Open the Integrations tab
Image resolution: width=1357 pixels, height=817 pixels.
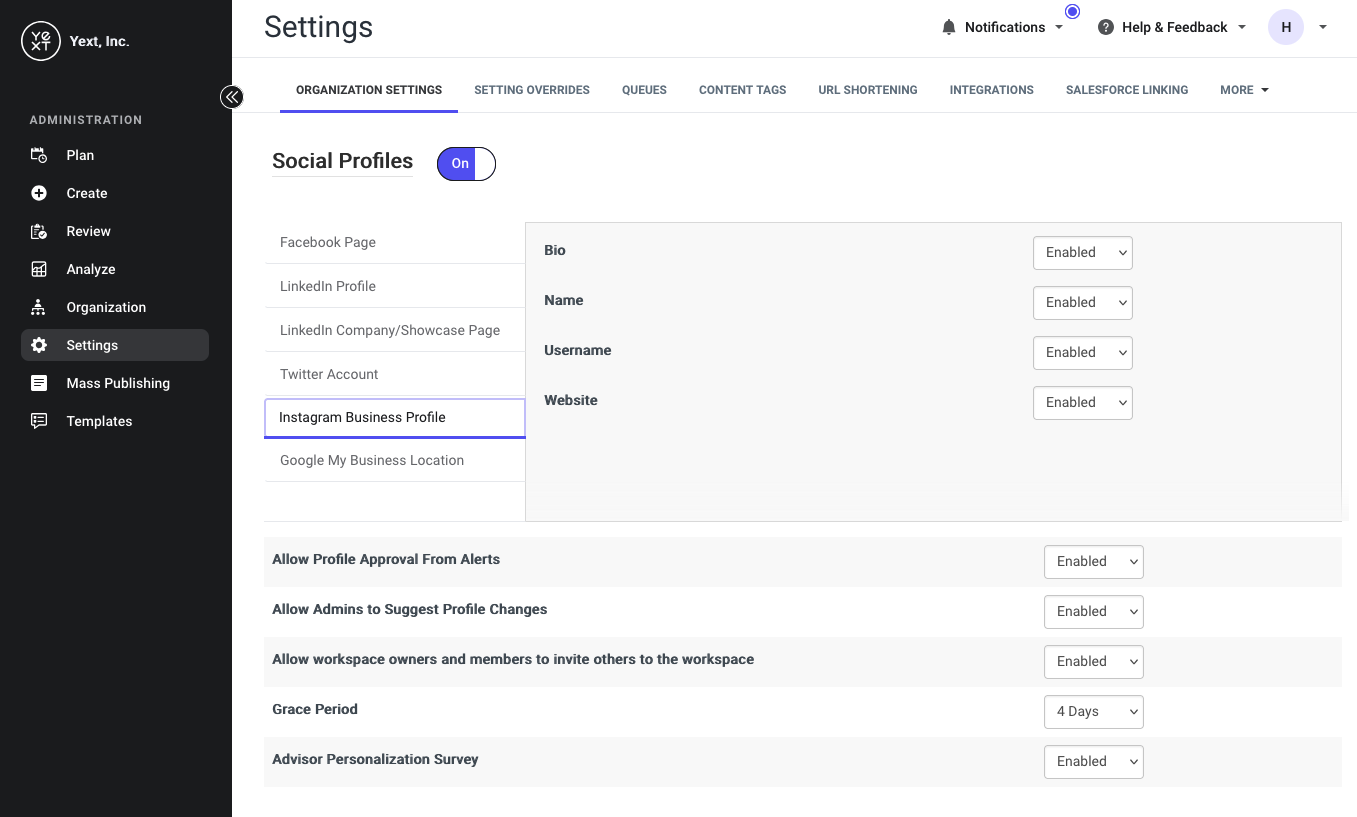[991, 90]
